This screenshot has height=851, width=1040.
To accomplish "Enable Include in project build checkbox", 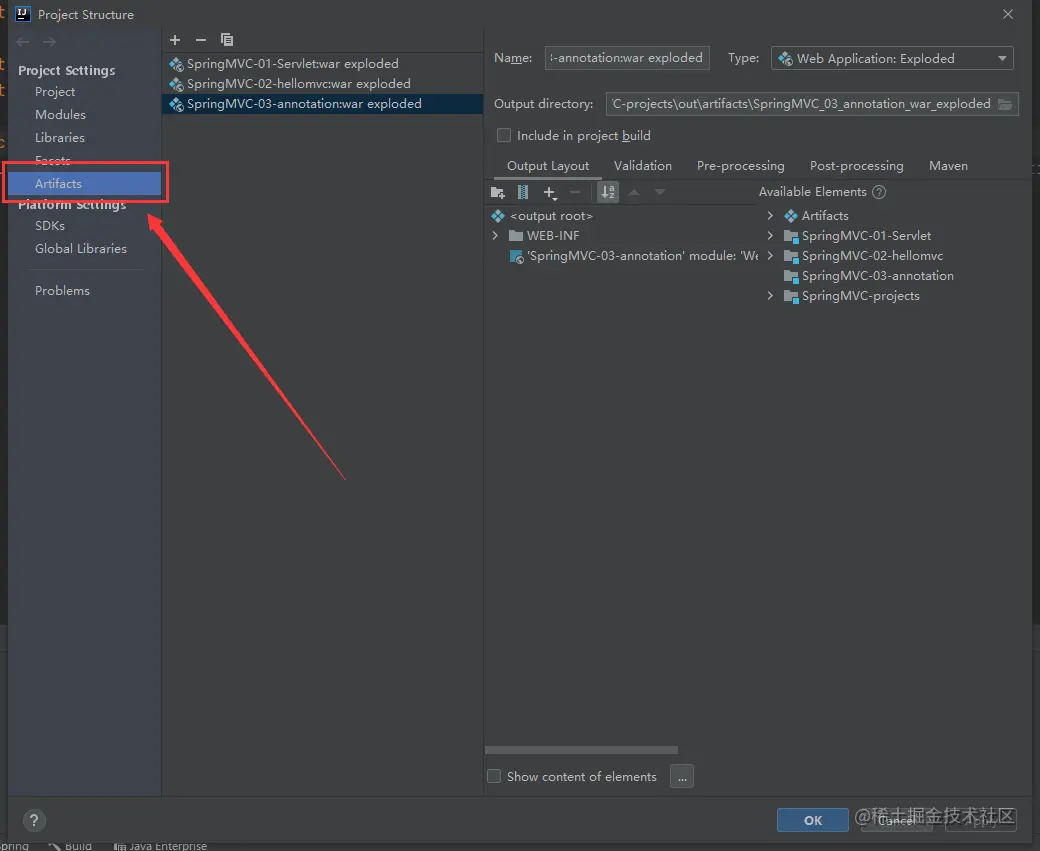I will (504, 135).
